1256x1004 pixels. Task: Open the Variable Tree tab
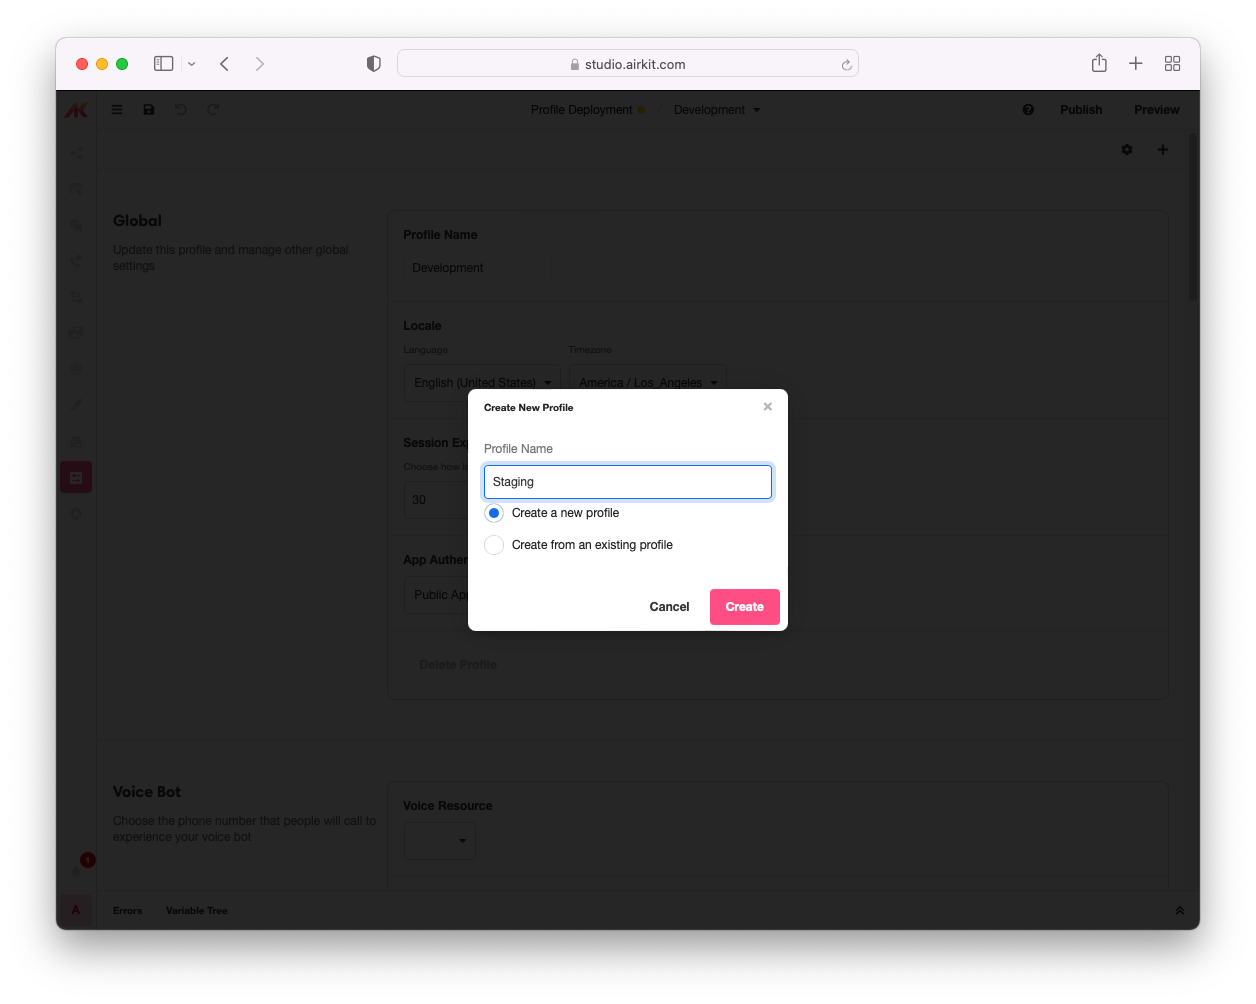point(197,911)
